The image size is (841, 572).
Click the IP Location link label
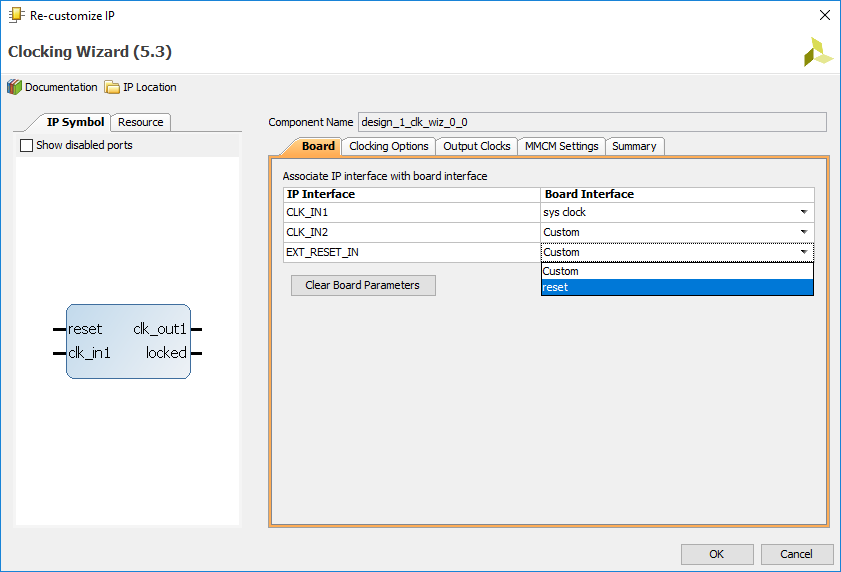click(x=150, y=87)
